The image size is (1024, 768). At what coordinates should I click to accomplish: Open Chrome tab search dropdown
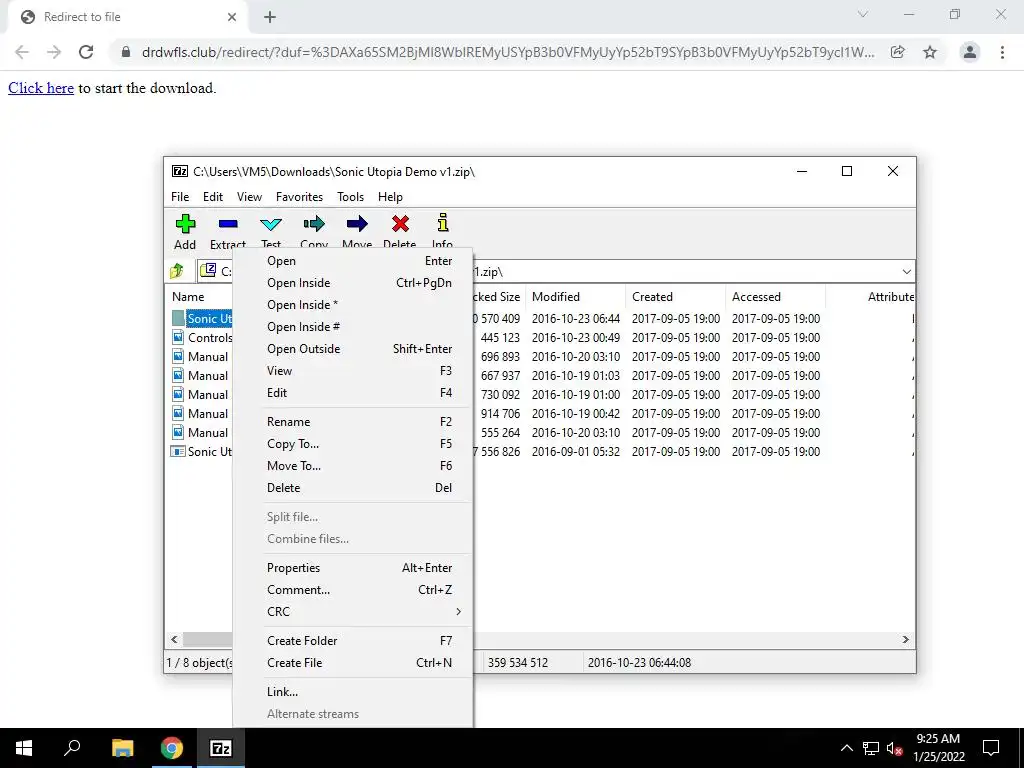pyautogui.click(x=863, y=14)
